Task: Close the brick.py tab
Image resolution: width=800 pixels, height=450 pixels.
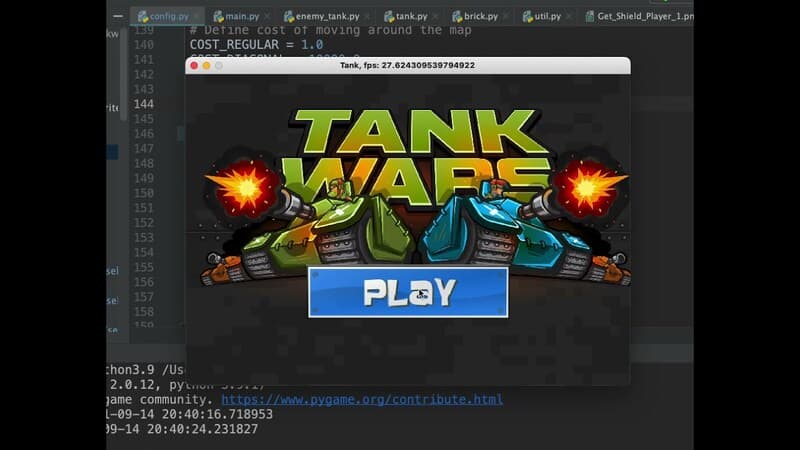Action: pyautogui.click(x=506, y=16)
